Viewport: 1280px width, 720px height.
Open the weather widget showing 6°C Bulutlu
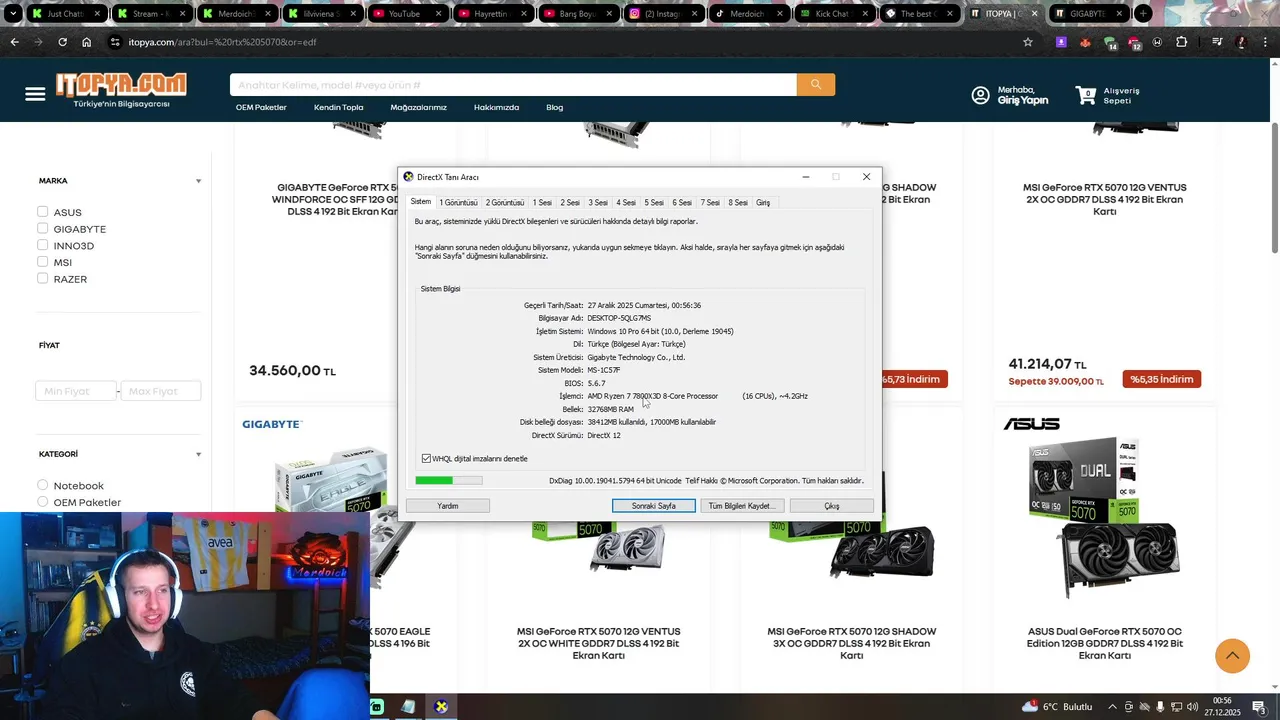click(x=1057, y=707)
